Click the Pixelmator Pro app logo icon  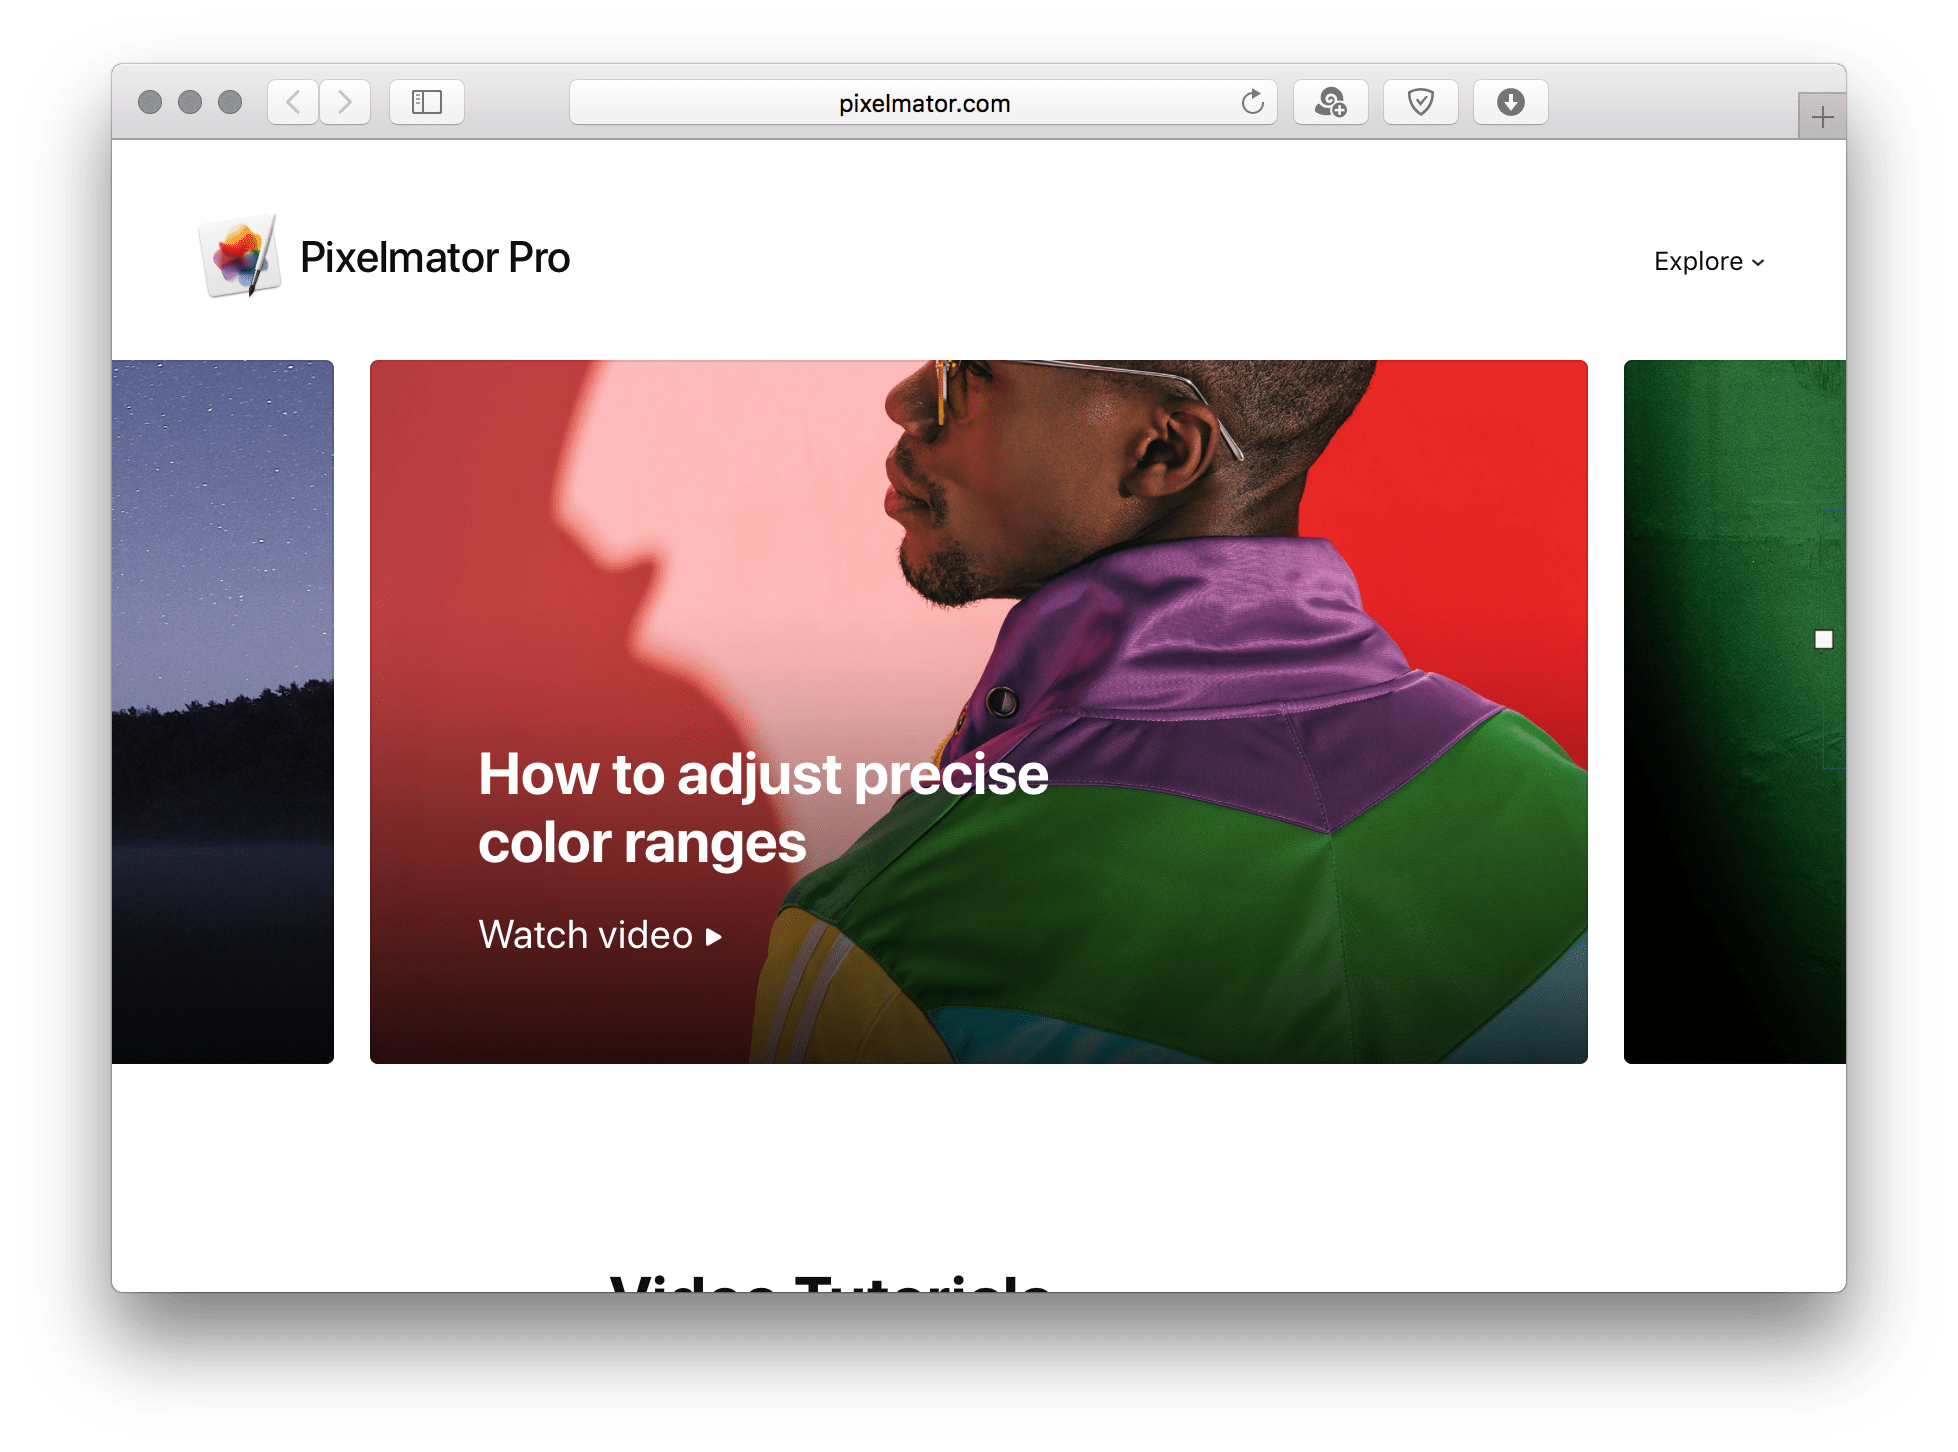(239, 256)
